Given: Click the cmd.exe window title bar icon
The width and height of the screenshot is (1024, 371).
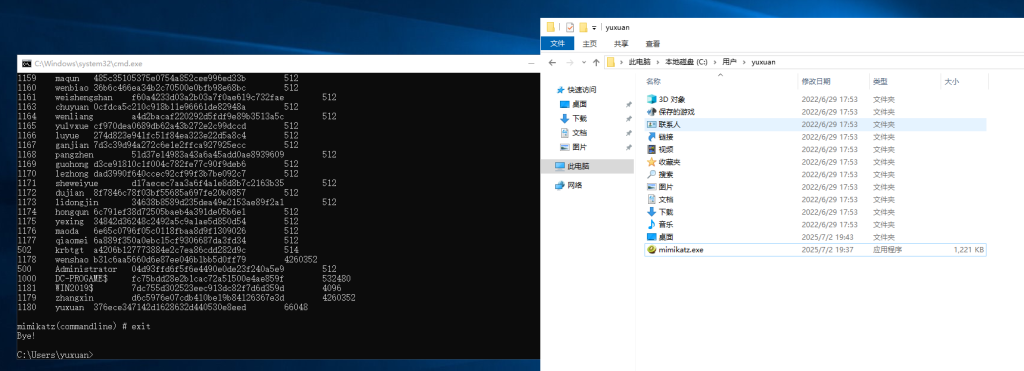Looking at the screenshot, I should [x=26, y=63].
